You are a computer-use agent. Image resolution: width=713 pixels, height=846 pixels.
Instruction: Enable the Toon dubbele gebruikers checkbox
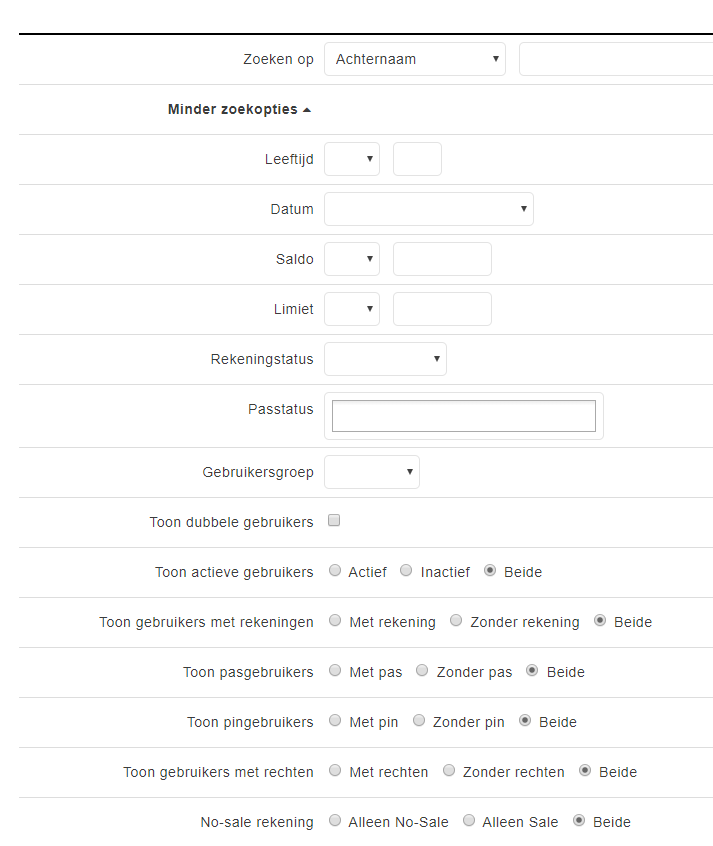tap(334, 521)
